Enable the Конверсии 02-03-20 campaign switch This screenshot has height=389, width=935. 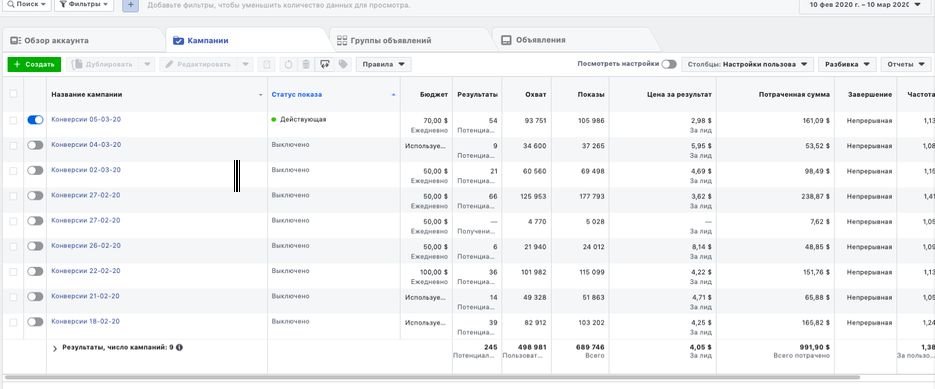(x=35, y=170)
